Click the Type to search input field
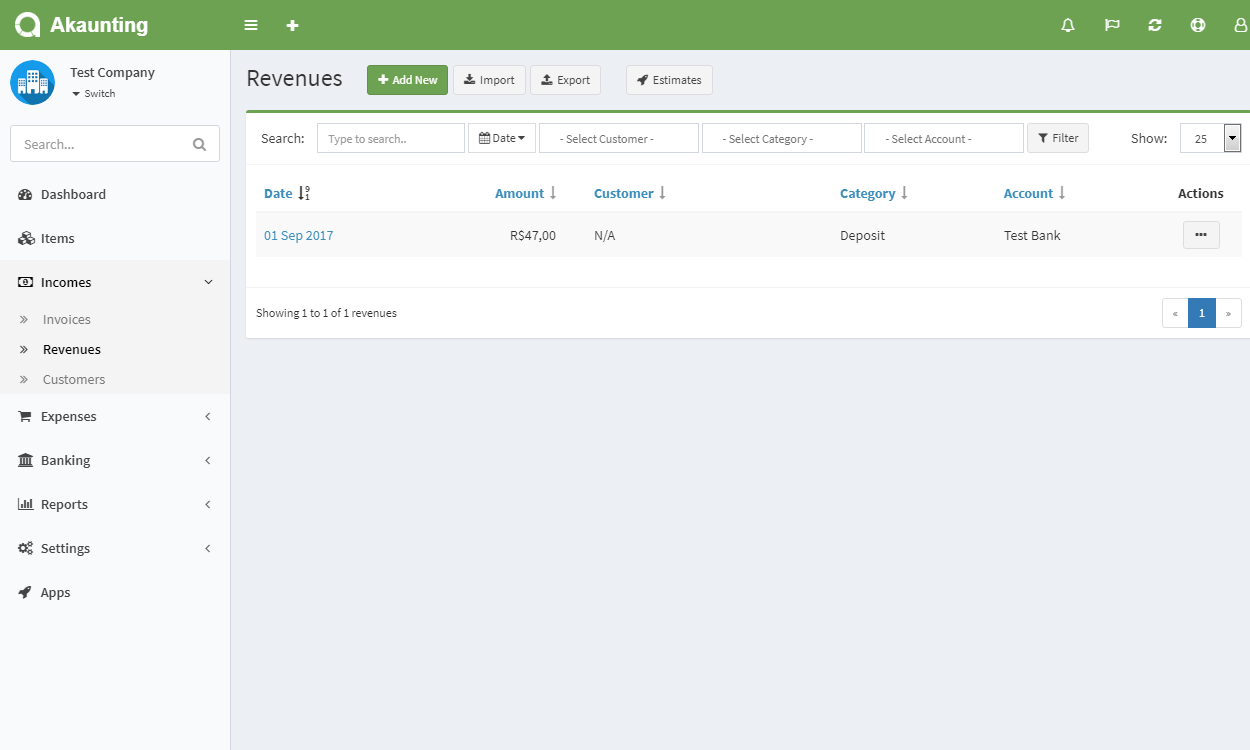 click(390, 139)
